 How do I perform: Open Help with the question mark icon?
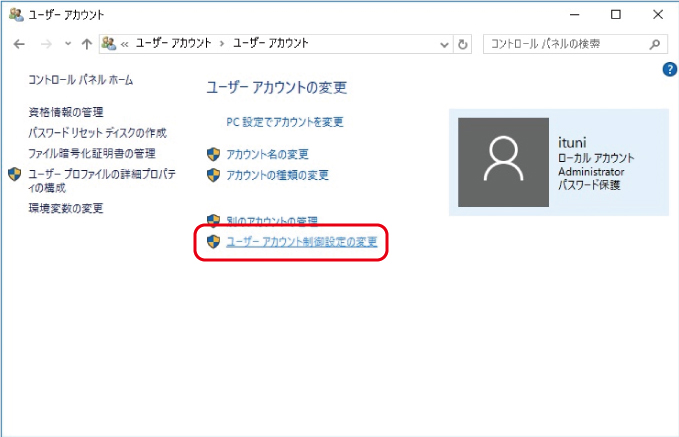point(669,69)
